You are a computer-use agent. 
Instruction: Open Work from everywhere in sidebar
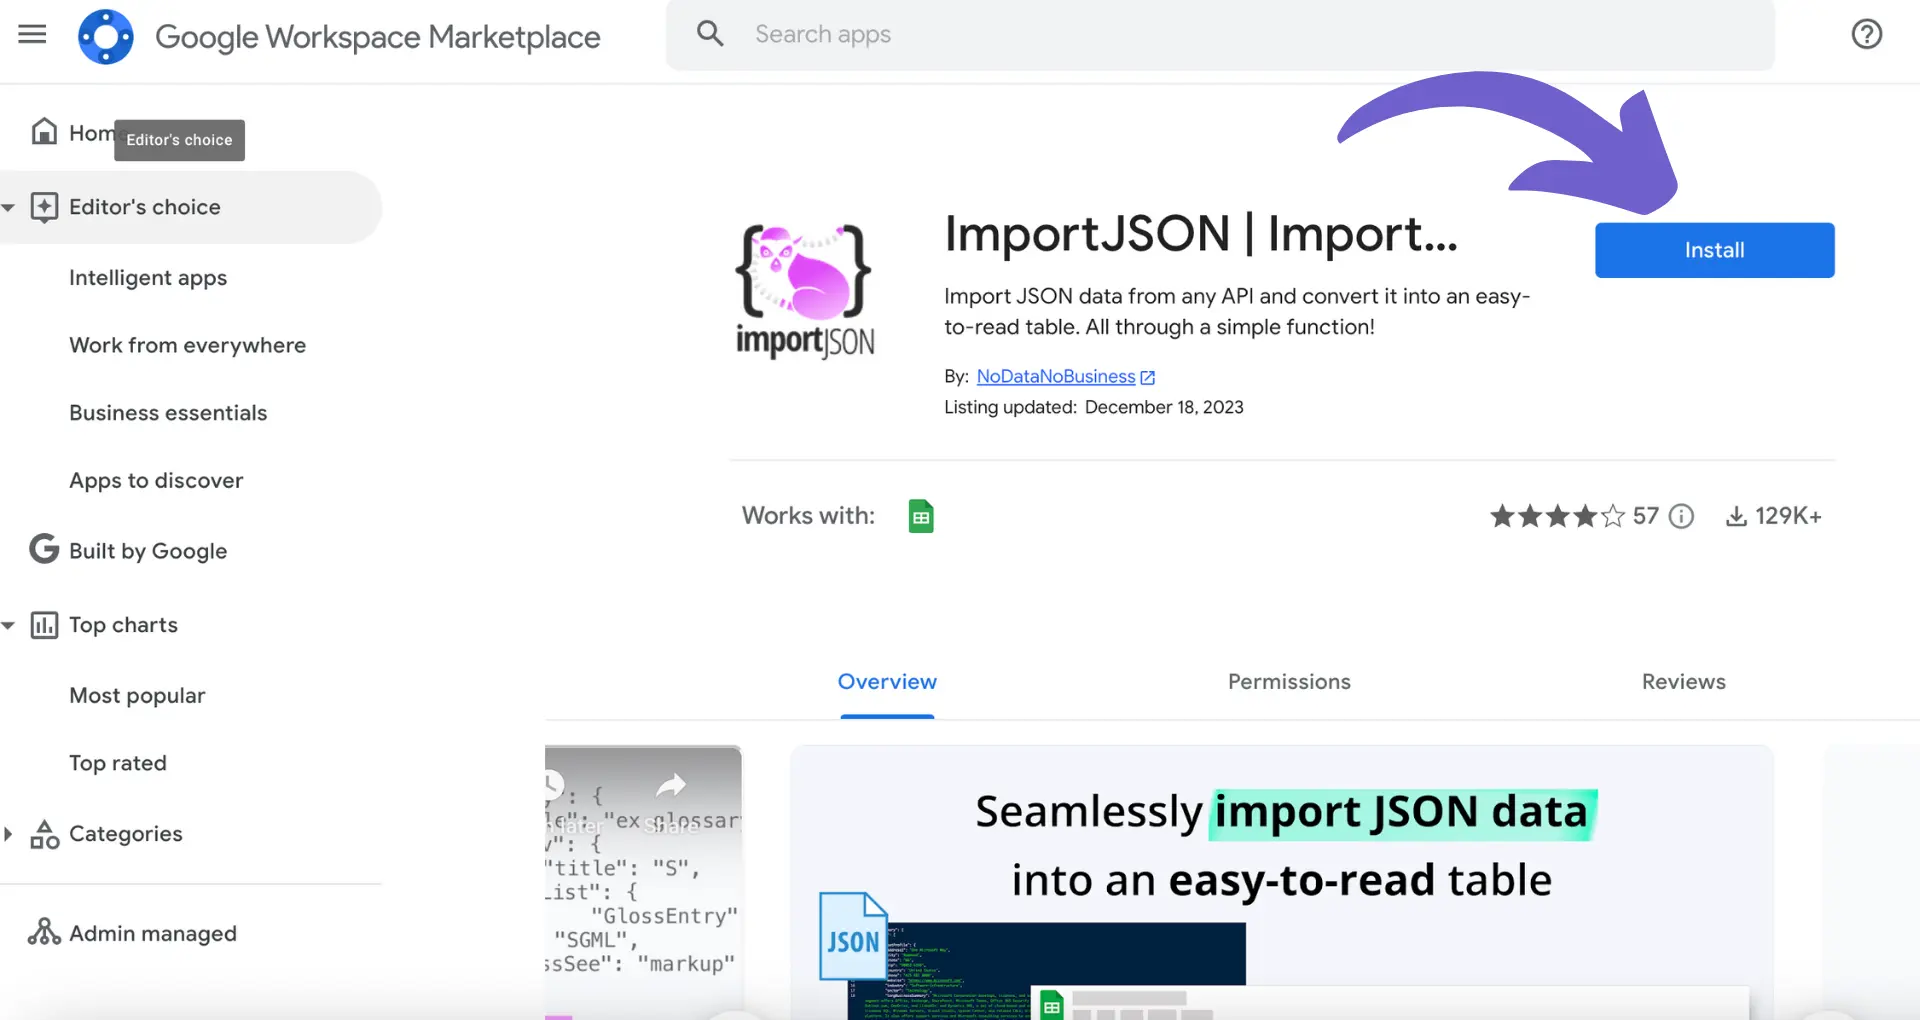point(188,345)
